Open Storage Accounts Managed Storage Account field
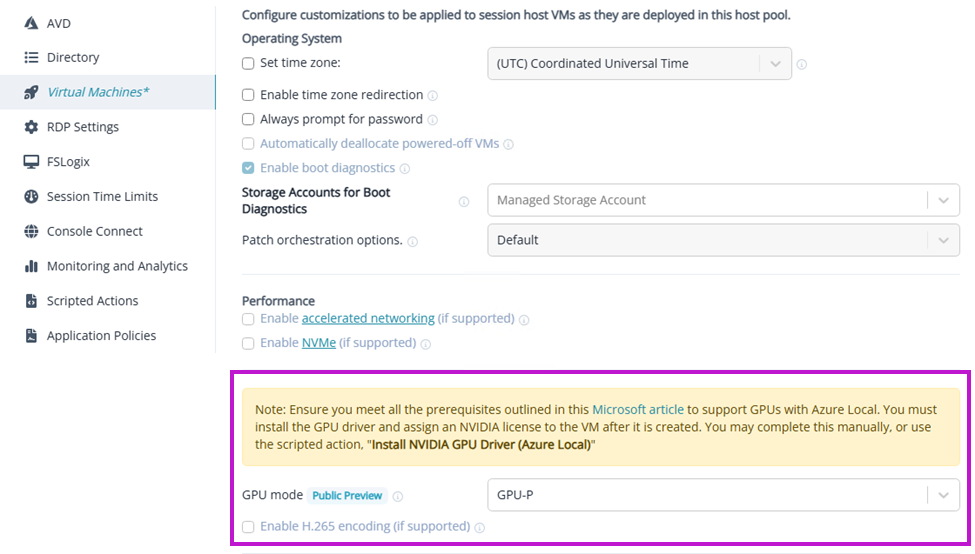 coord(722,200)
